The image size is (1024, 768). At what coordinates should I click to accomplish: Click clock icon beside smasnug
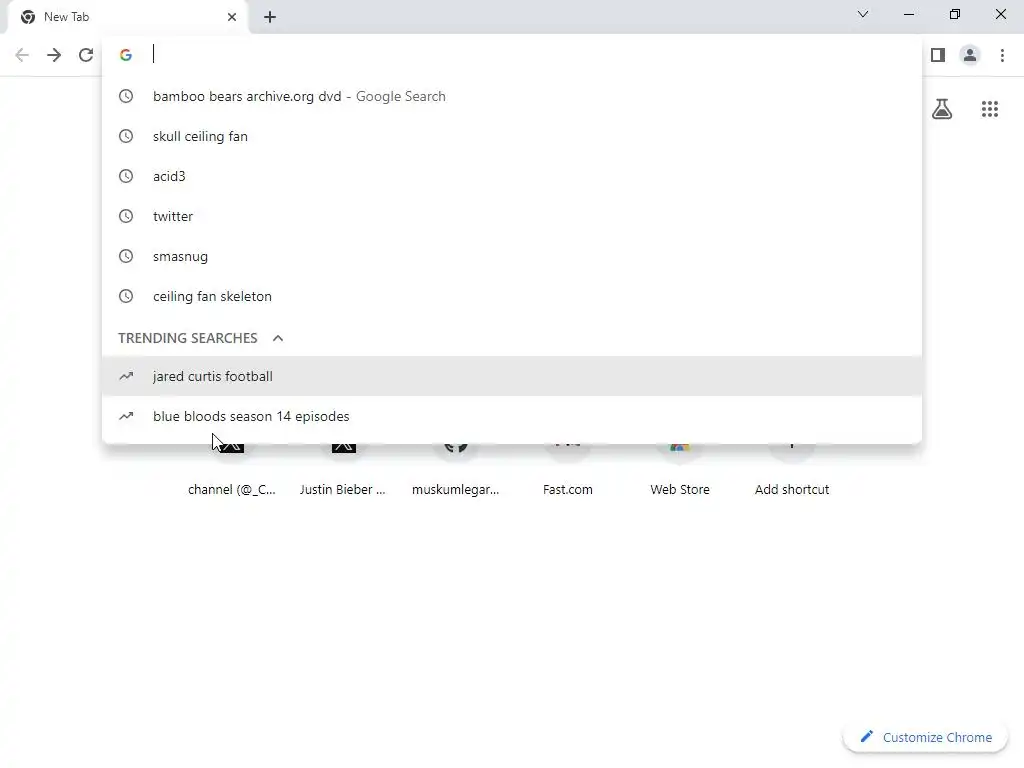coord(126,257)
